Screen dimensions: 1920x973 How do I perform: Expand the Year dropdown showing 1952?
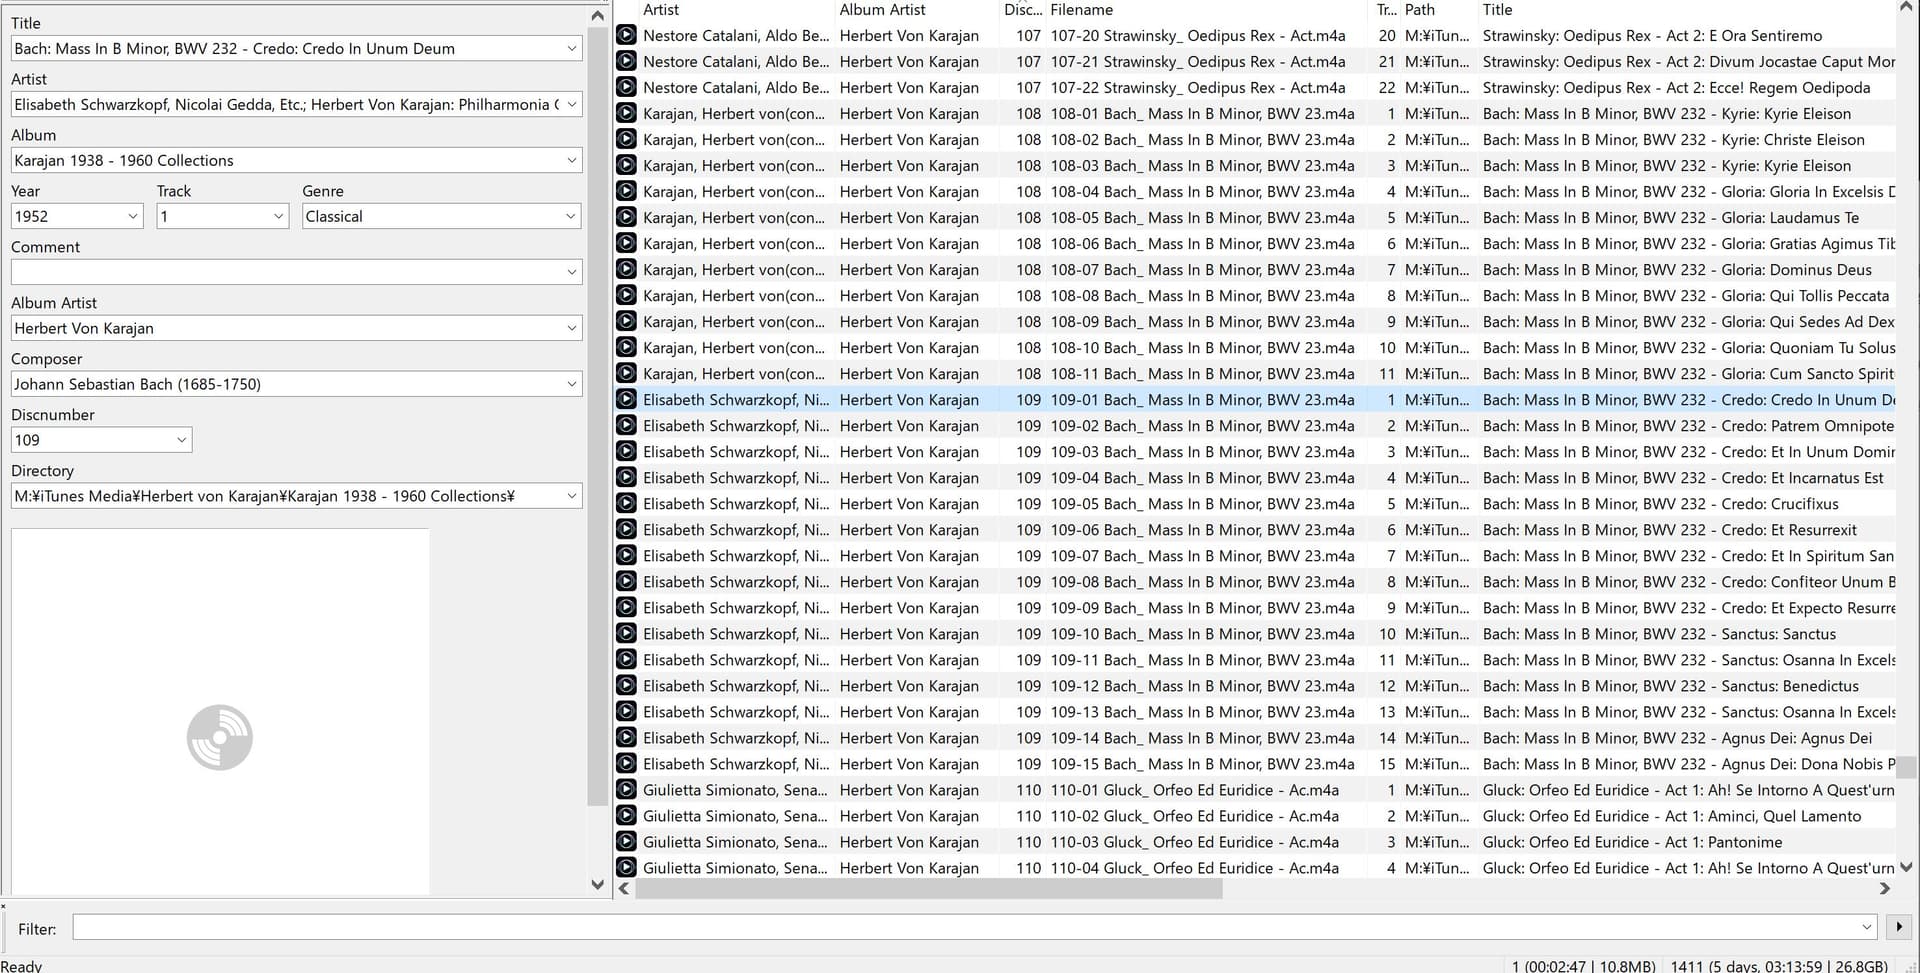pos(133,216)
